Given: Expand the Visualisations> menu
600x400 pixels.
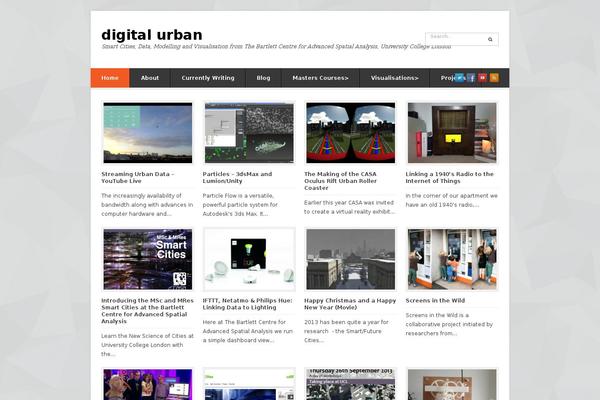Looking at the screenshot, I should coord(395,78).
